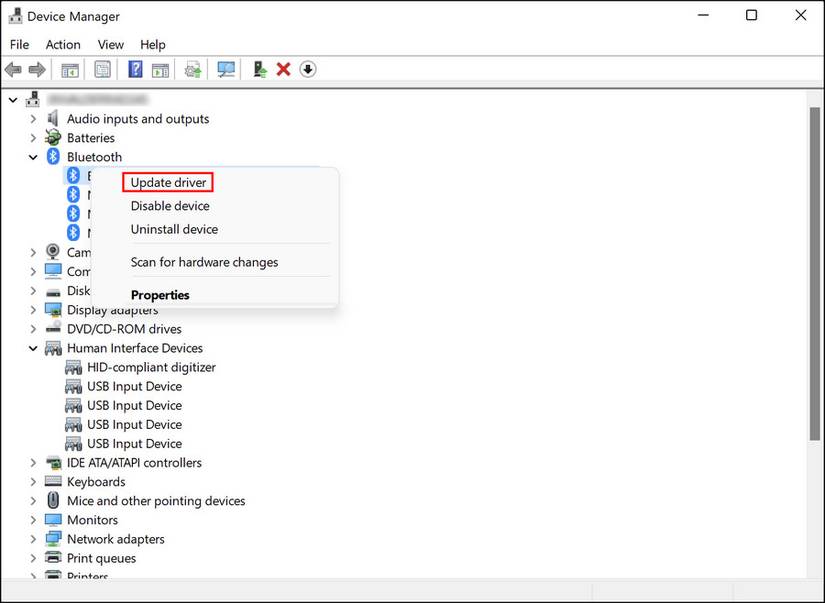This screenshot has height=603, width=825.
Task: Collapse the Bluetooth category
Action: pyautogui.click(x=33, y=157)
